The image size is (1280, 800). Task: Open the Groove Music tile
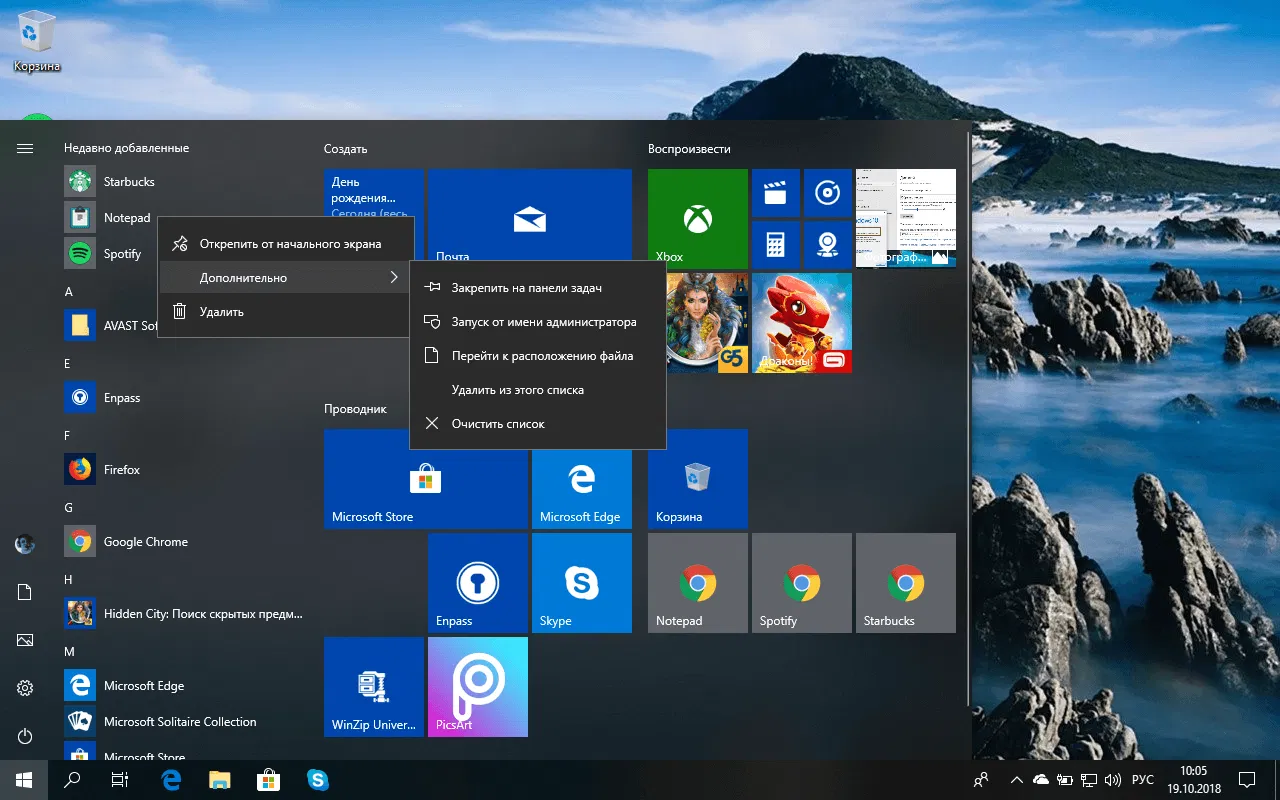828,193
